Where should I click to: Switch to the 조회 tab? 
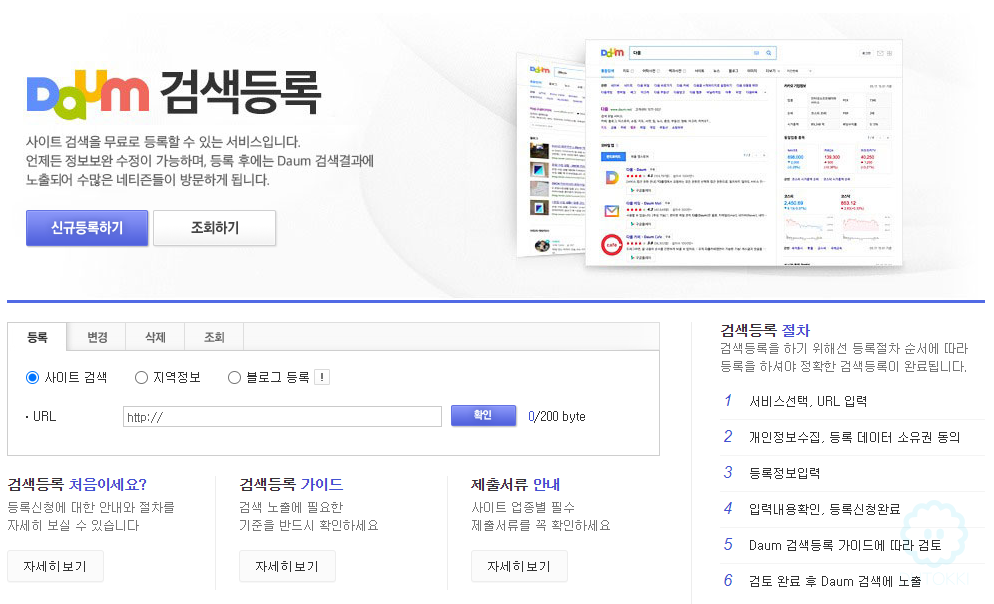214,337
